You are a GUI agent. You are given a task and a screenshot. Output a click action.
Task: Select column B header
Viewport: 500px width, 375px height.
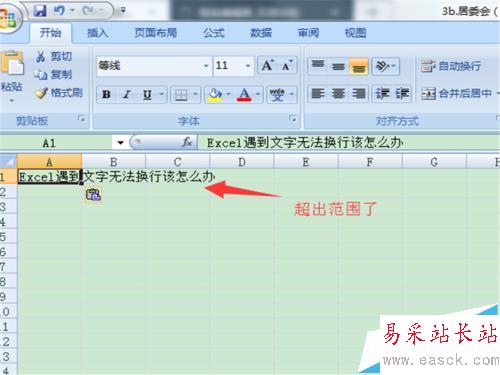click(x=114, y=162)
